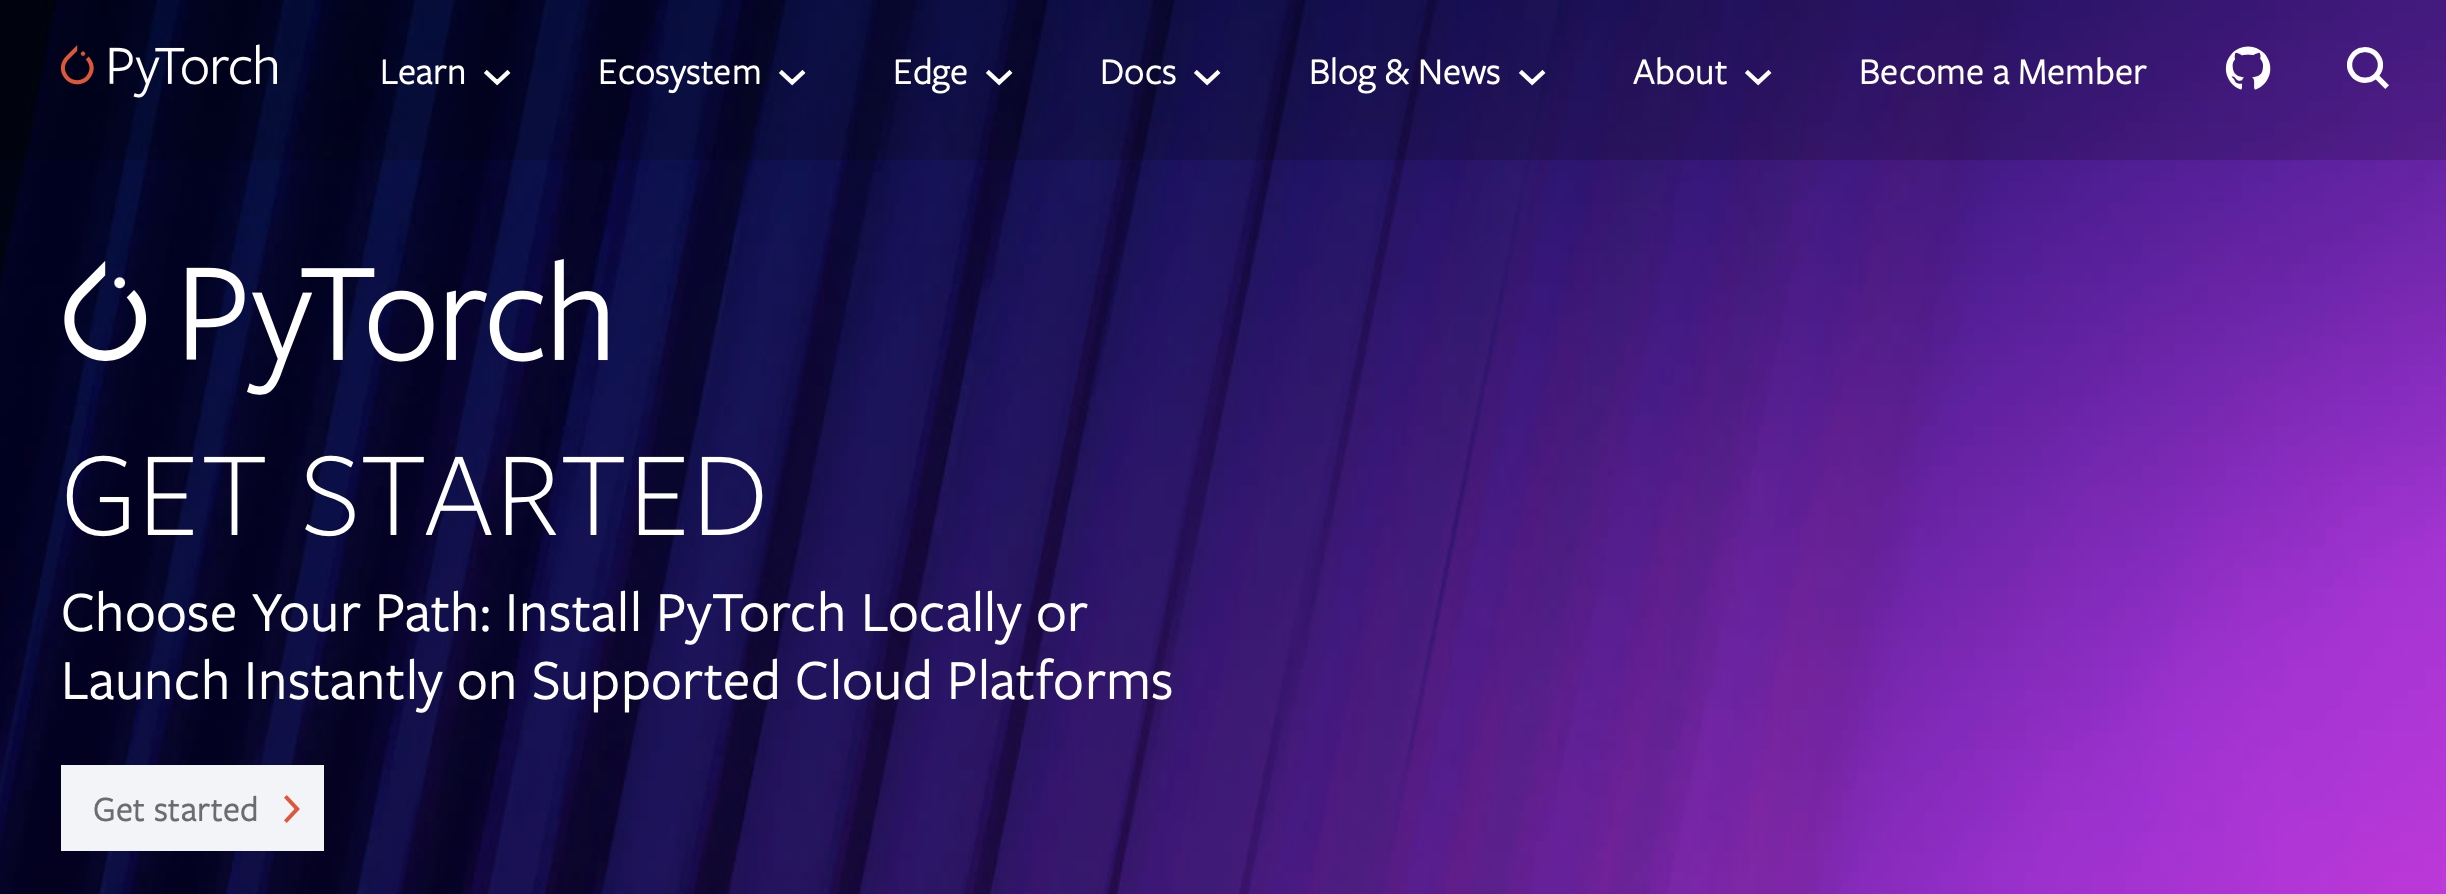Expand the Ecosystem menu chevron
The width and height of the screenshot is (2446, 894).
coord(792,76)
